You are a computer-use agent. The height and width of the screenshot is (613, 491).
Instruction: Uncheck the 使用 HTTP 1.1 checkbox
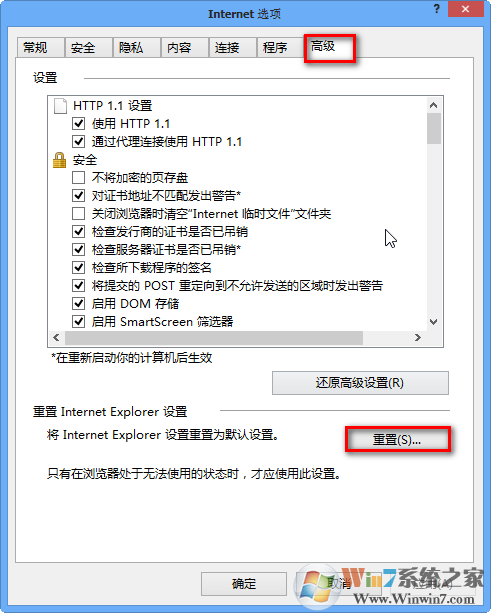pos(79,124)
